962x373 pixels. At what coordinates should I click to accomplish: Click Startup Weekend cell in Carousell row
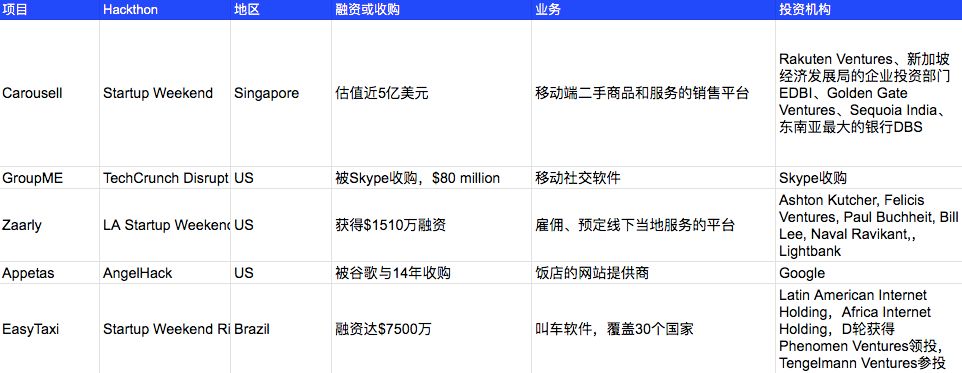coord(165,93)
